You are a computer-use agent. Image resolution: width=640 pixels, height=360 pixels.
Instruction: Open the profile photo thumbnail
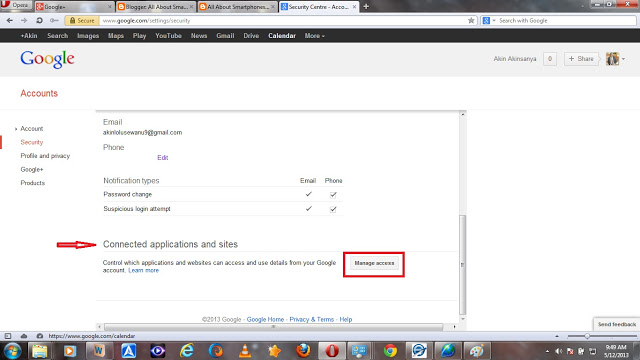tap(612, 59)
